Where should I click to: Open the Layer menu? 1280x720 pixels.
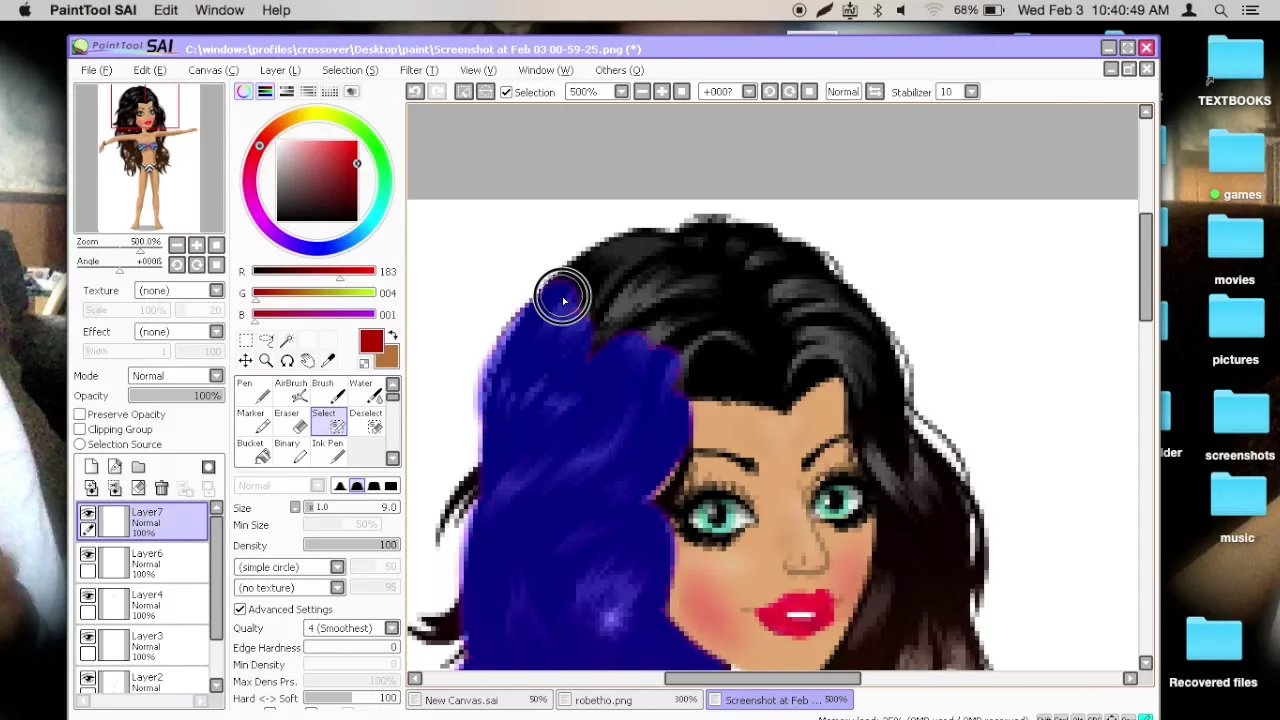[x=280, y=70]
